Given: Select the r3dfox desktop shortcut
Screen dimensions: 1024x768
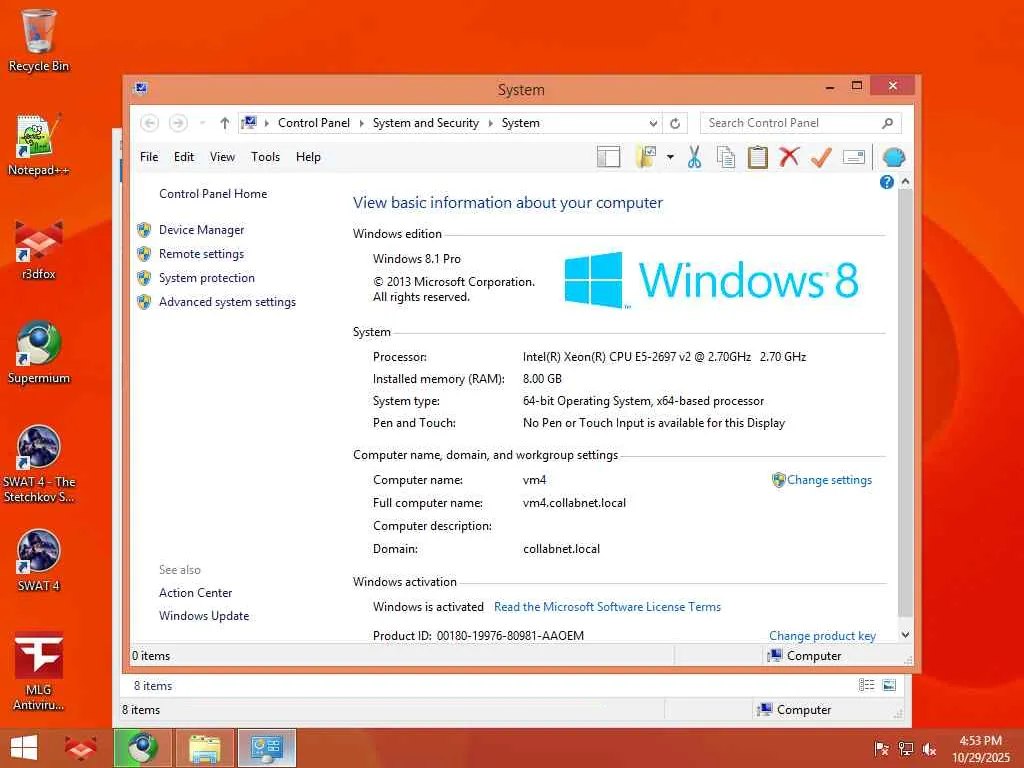Looking at the screenshot, I should click(39, 249).
